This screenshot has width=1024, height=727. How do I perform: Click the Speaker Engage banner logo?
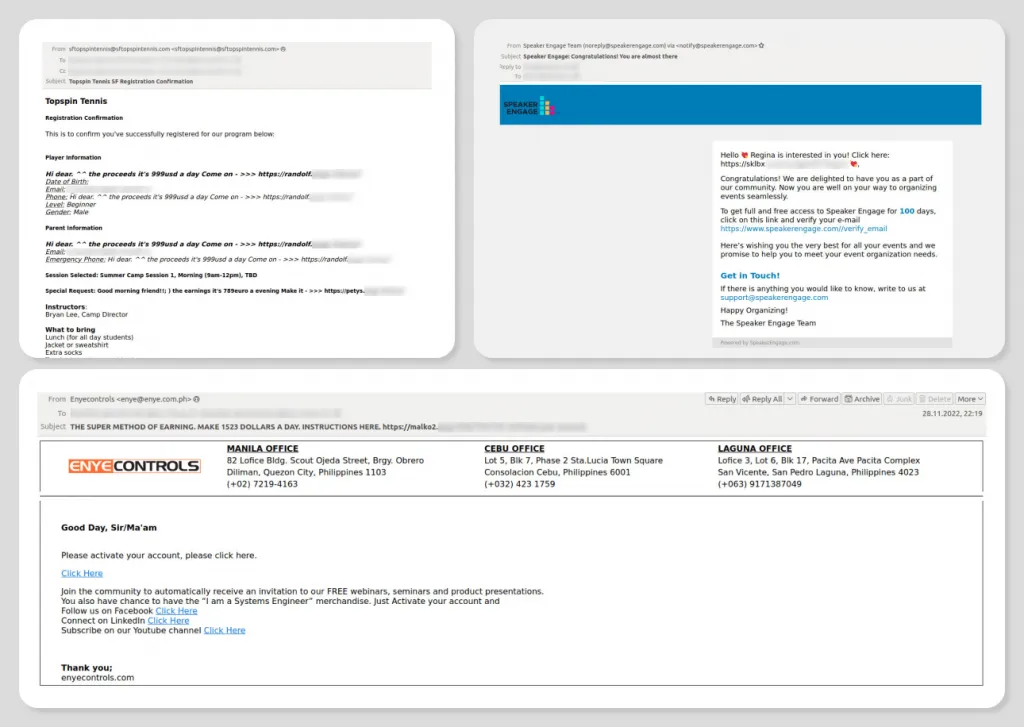(528, 105)
